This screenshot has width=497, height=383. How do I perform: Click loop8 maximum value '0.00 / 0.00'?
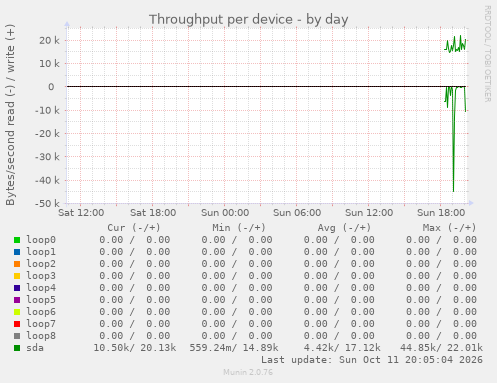click(x=441, y=336)
